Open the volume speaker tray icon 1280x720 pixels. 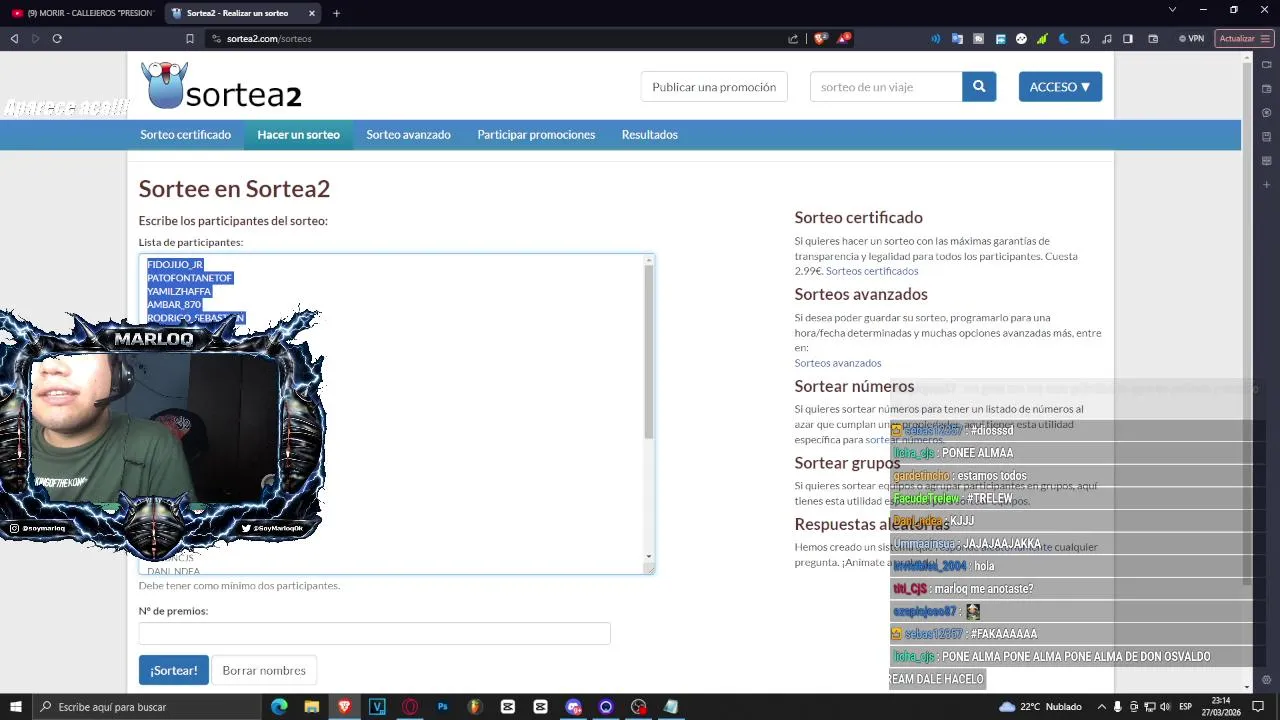coord(1165,707)
